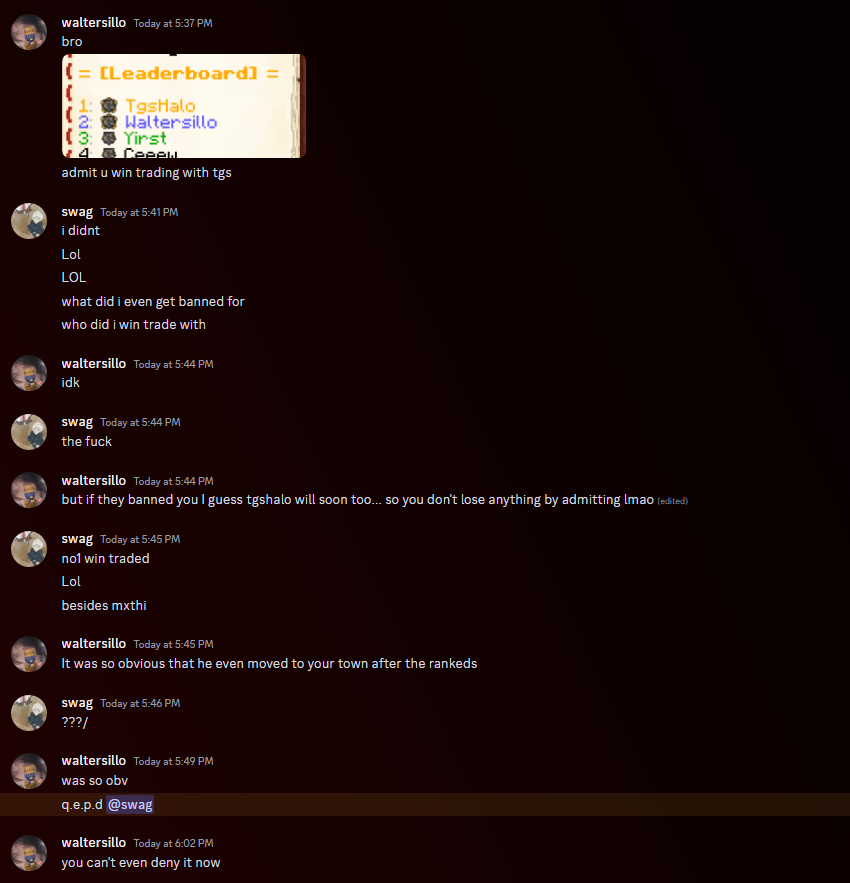This screenshot has height=883, width=850.
Task: Click swag's avatar at 5:41 PM message
Action: [x=29, y=221]
